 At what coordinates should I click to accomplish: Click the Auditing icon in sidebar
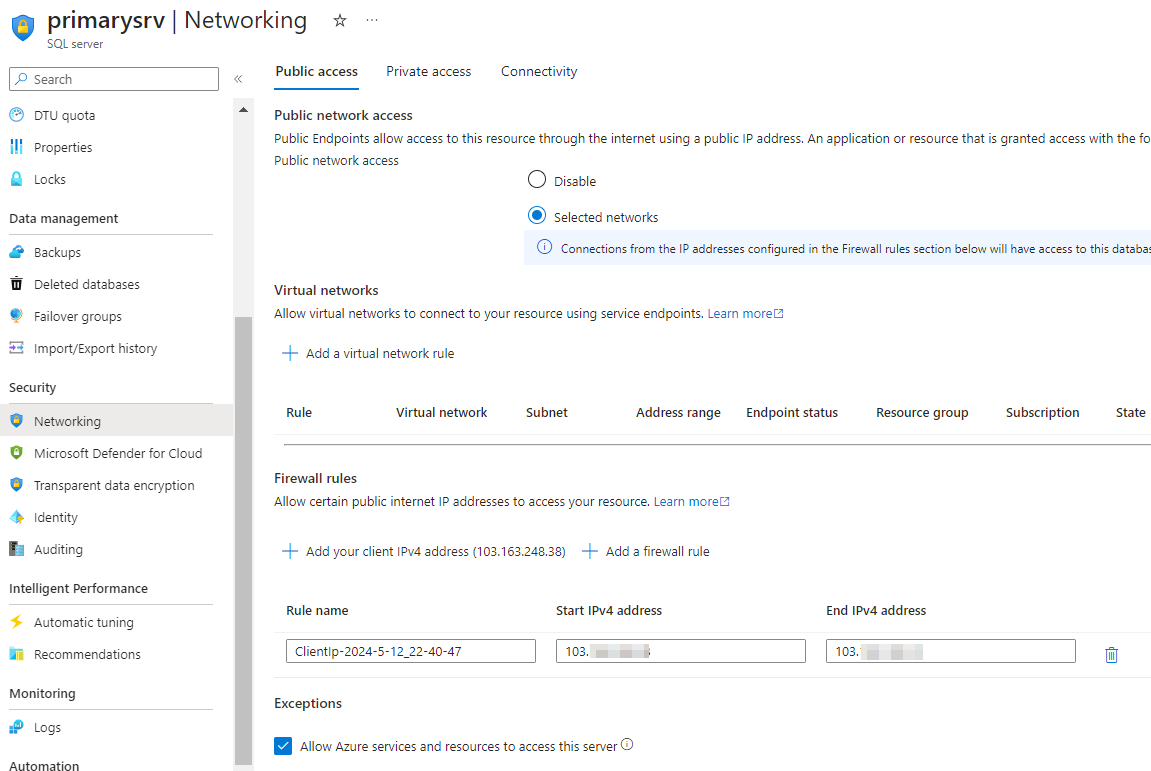point(16,549)
